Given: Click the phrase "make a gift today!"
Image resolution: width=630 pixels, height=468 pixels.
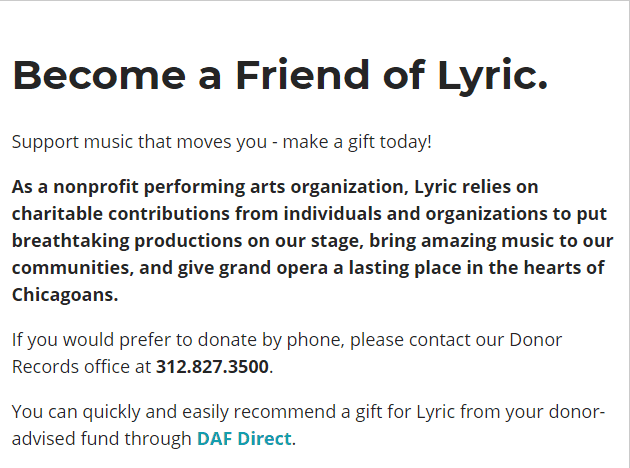Looking at the screenshot, I should pos(357,142).
